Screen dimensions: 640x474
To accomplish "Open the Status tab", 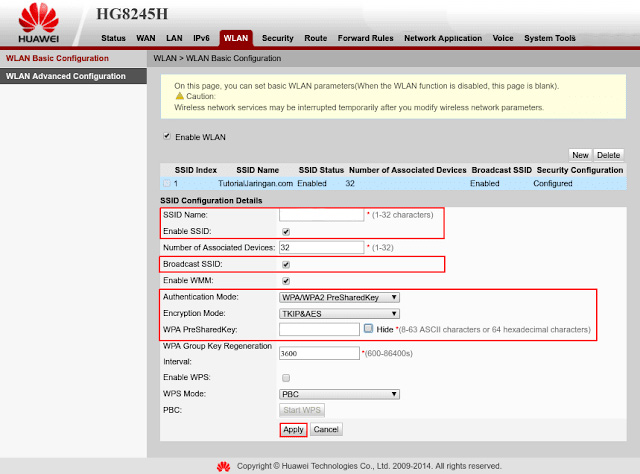I will point(113,38).
